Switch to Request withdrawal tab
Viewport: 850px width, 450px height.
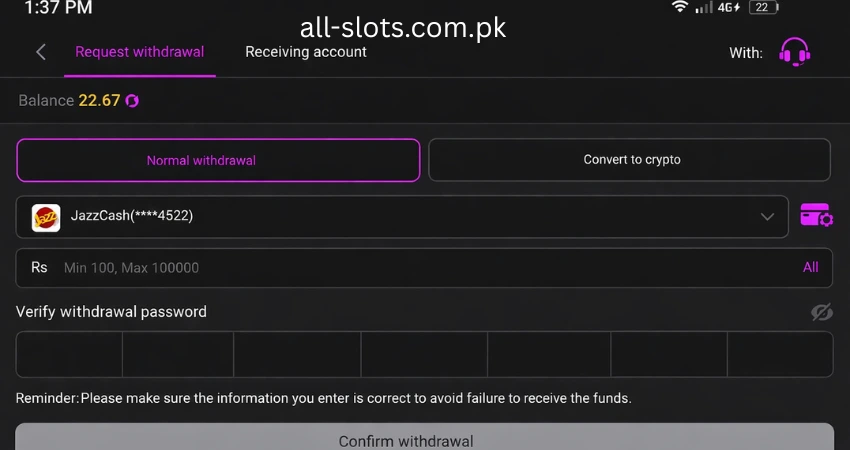tap(139, 52)
